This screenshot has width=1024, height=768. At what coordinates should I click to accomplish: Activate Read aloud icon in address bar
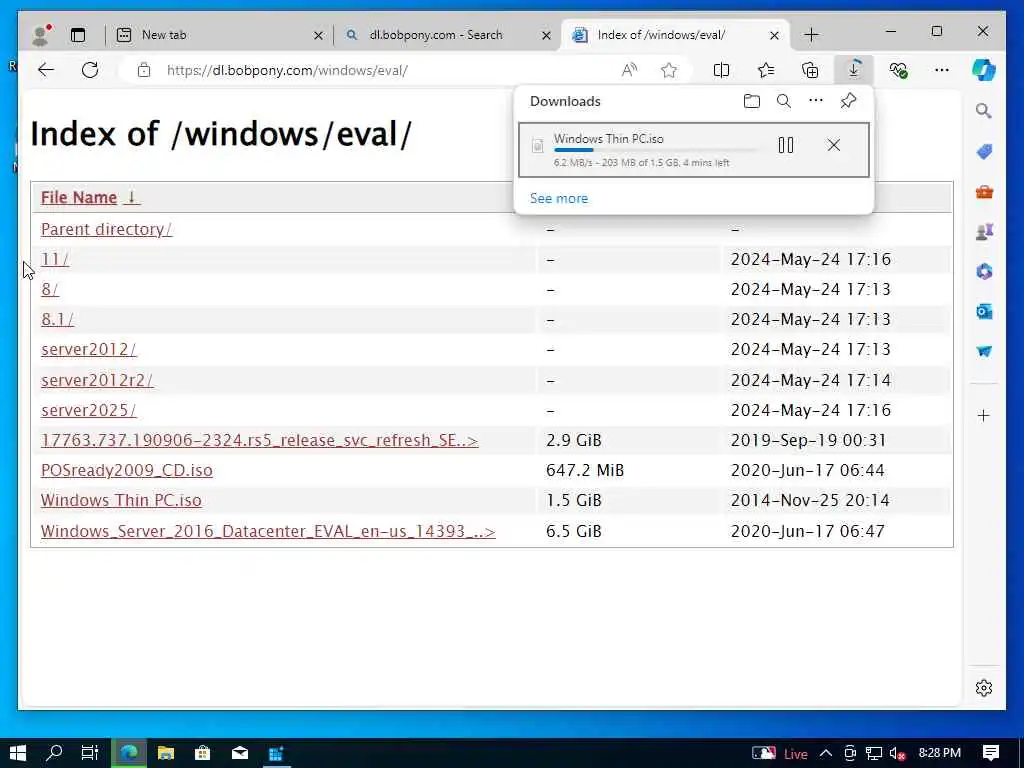pyautogui.click(x=629, y=70)
